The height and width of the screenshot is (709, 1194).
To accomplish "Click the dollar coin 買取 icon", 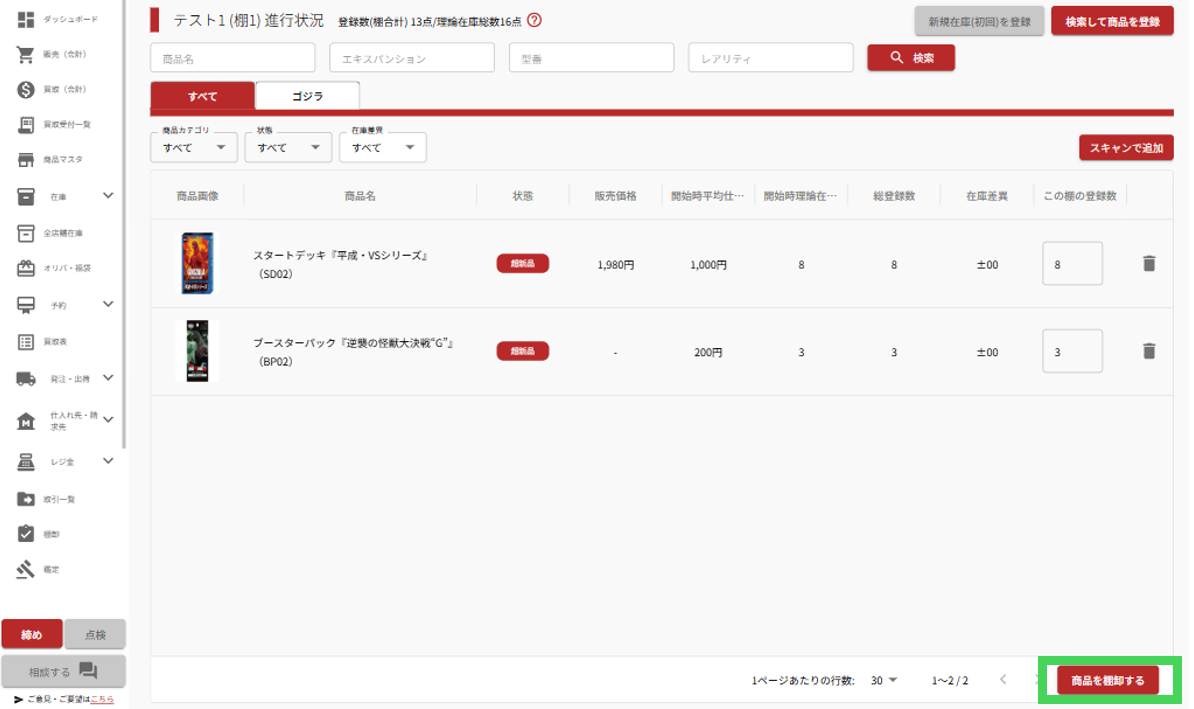I will [x=27, y=90].
